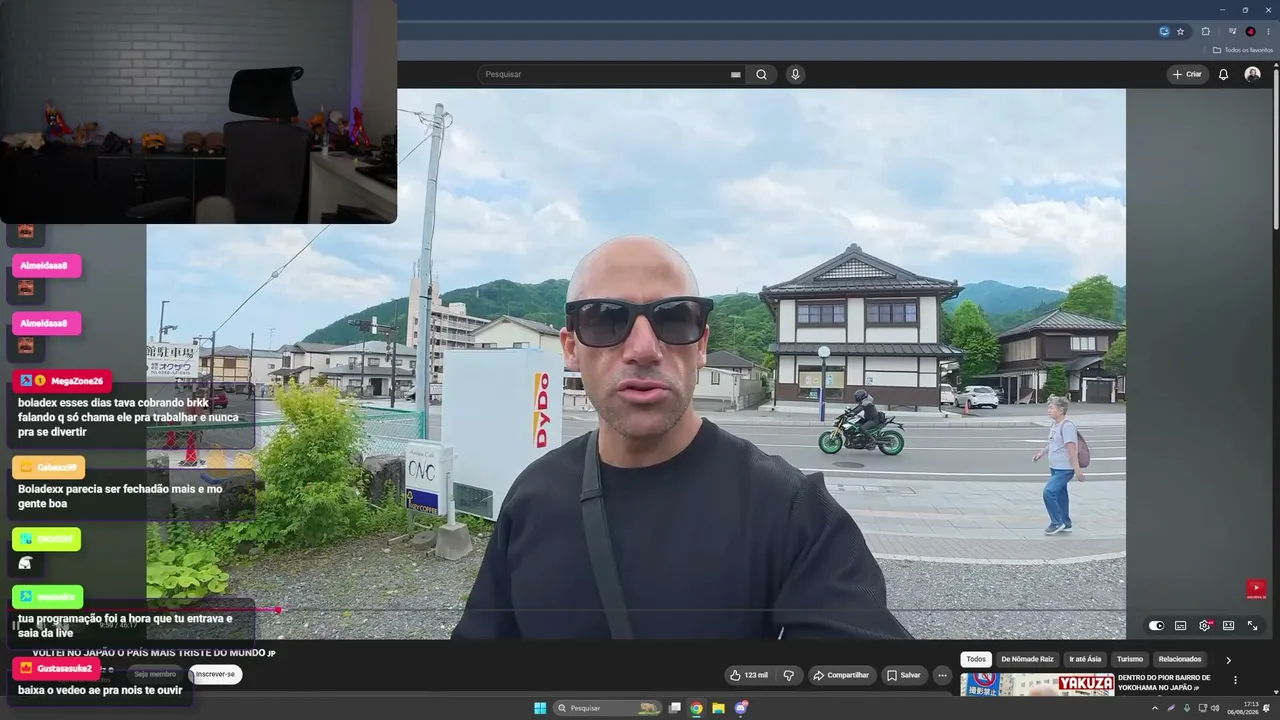
Task: Click chat message 'baixa o vedeo ae'
Action: click(100, 690)
